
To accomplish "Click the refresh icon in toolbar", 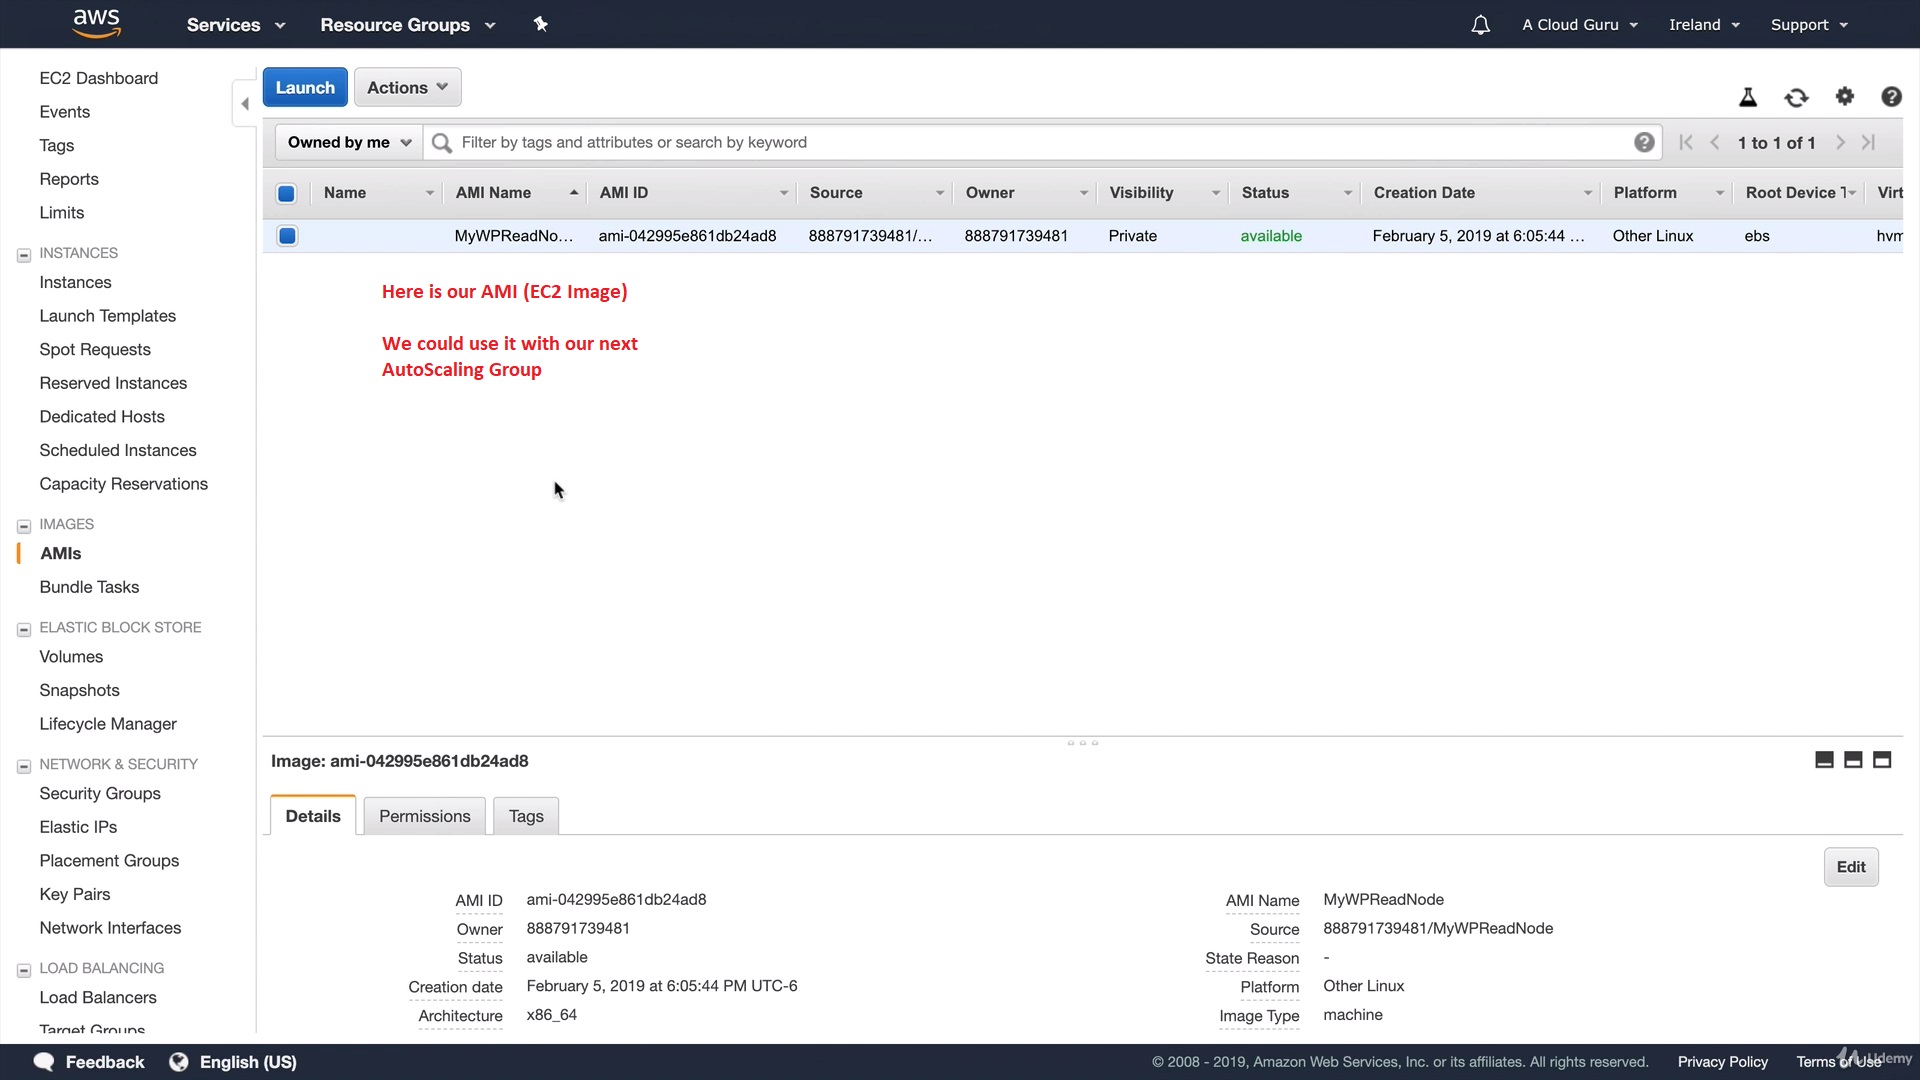I will 1796,97.
